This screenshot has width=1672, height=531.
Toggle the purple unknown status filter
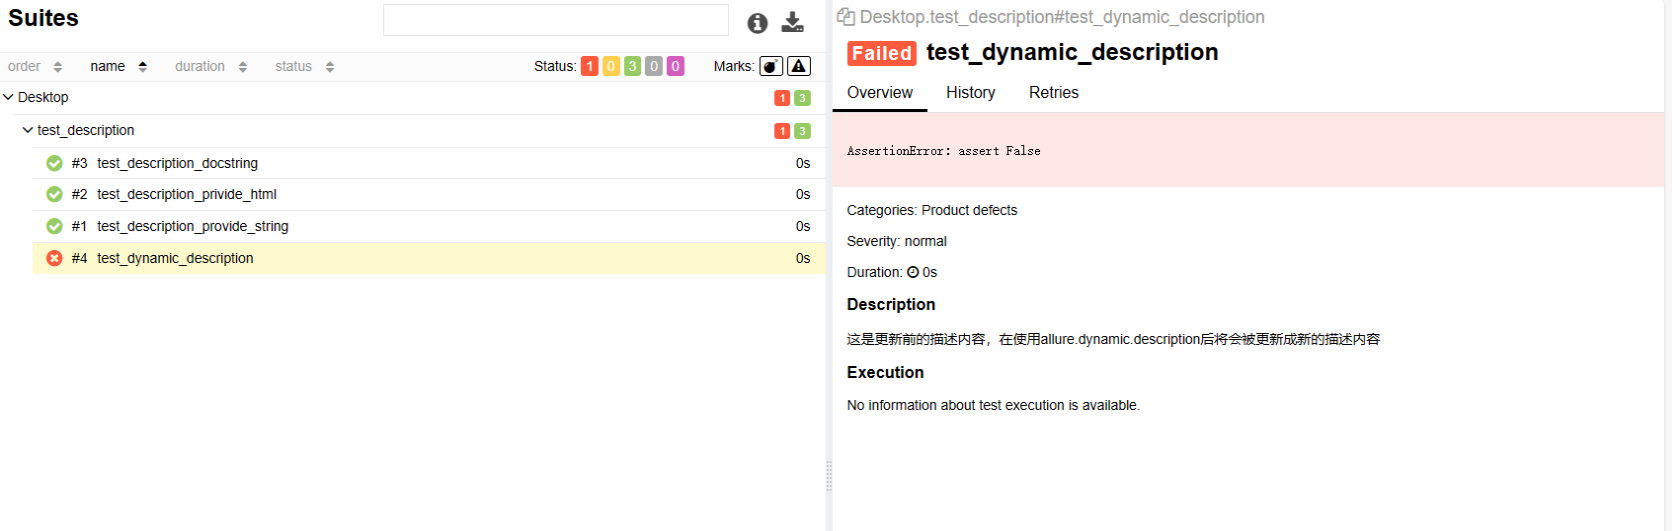coord(675,66)
